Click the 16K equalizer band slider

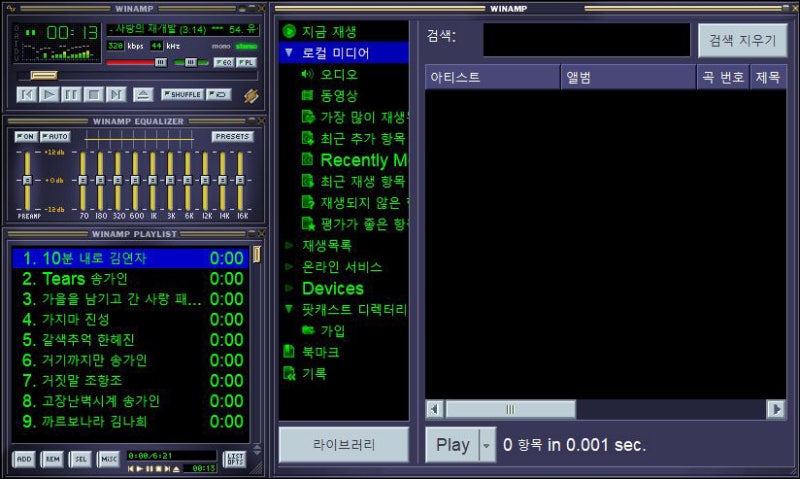[240, 180]
